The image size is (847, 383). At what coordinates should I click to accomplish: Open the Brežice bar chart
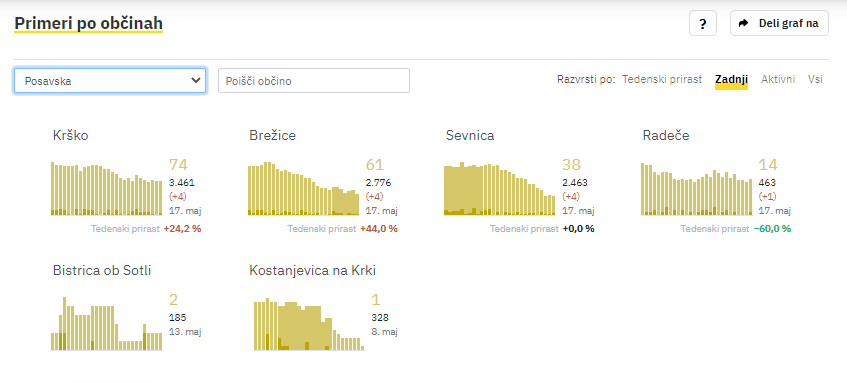303,188
